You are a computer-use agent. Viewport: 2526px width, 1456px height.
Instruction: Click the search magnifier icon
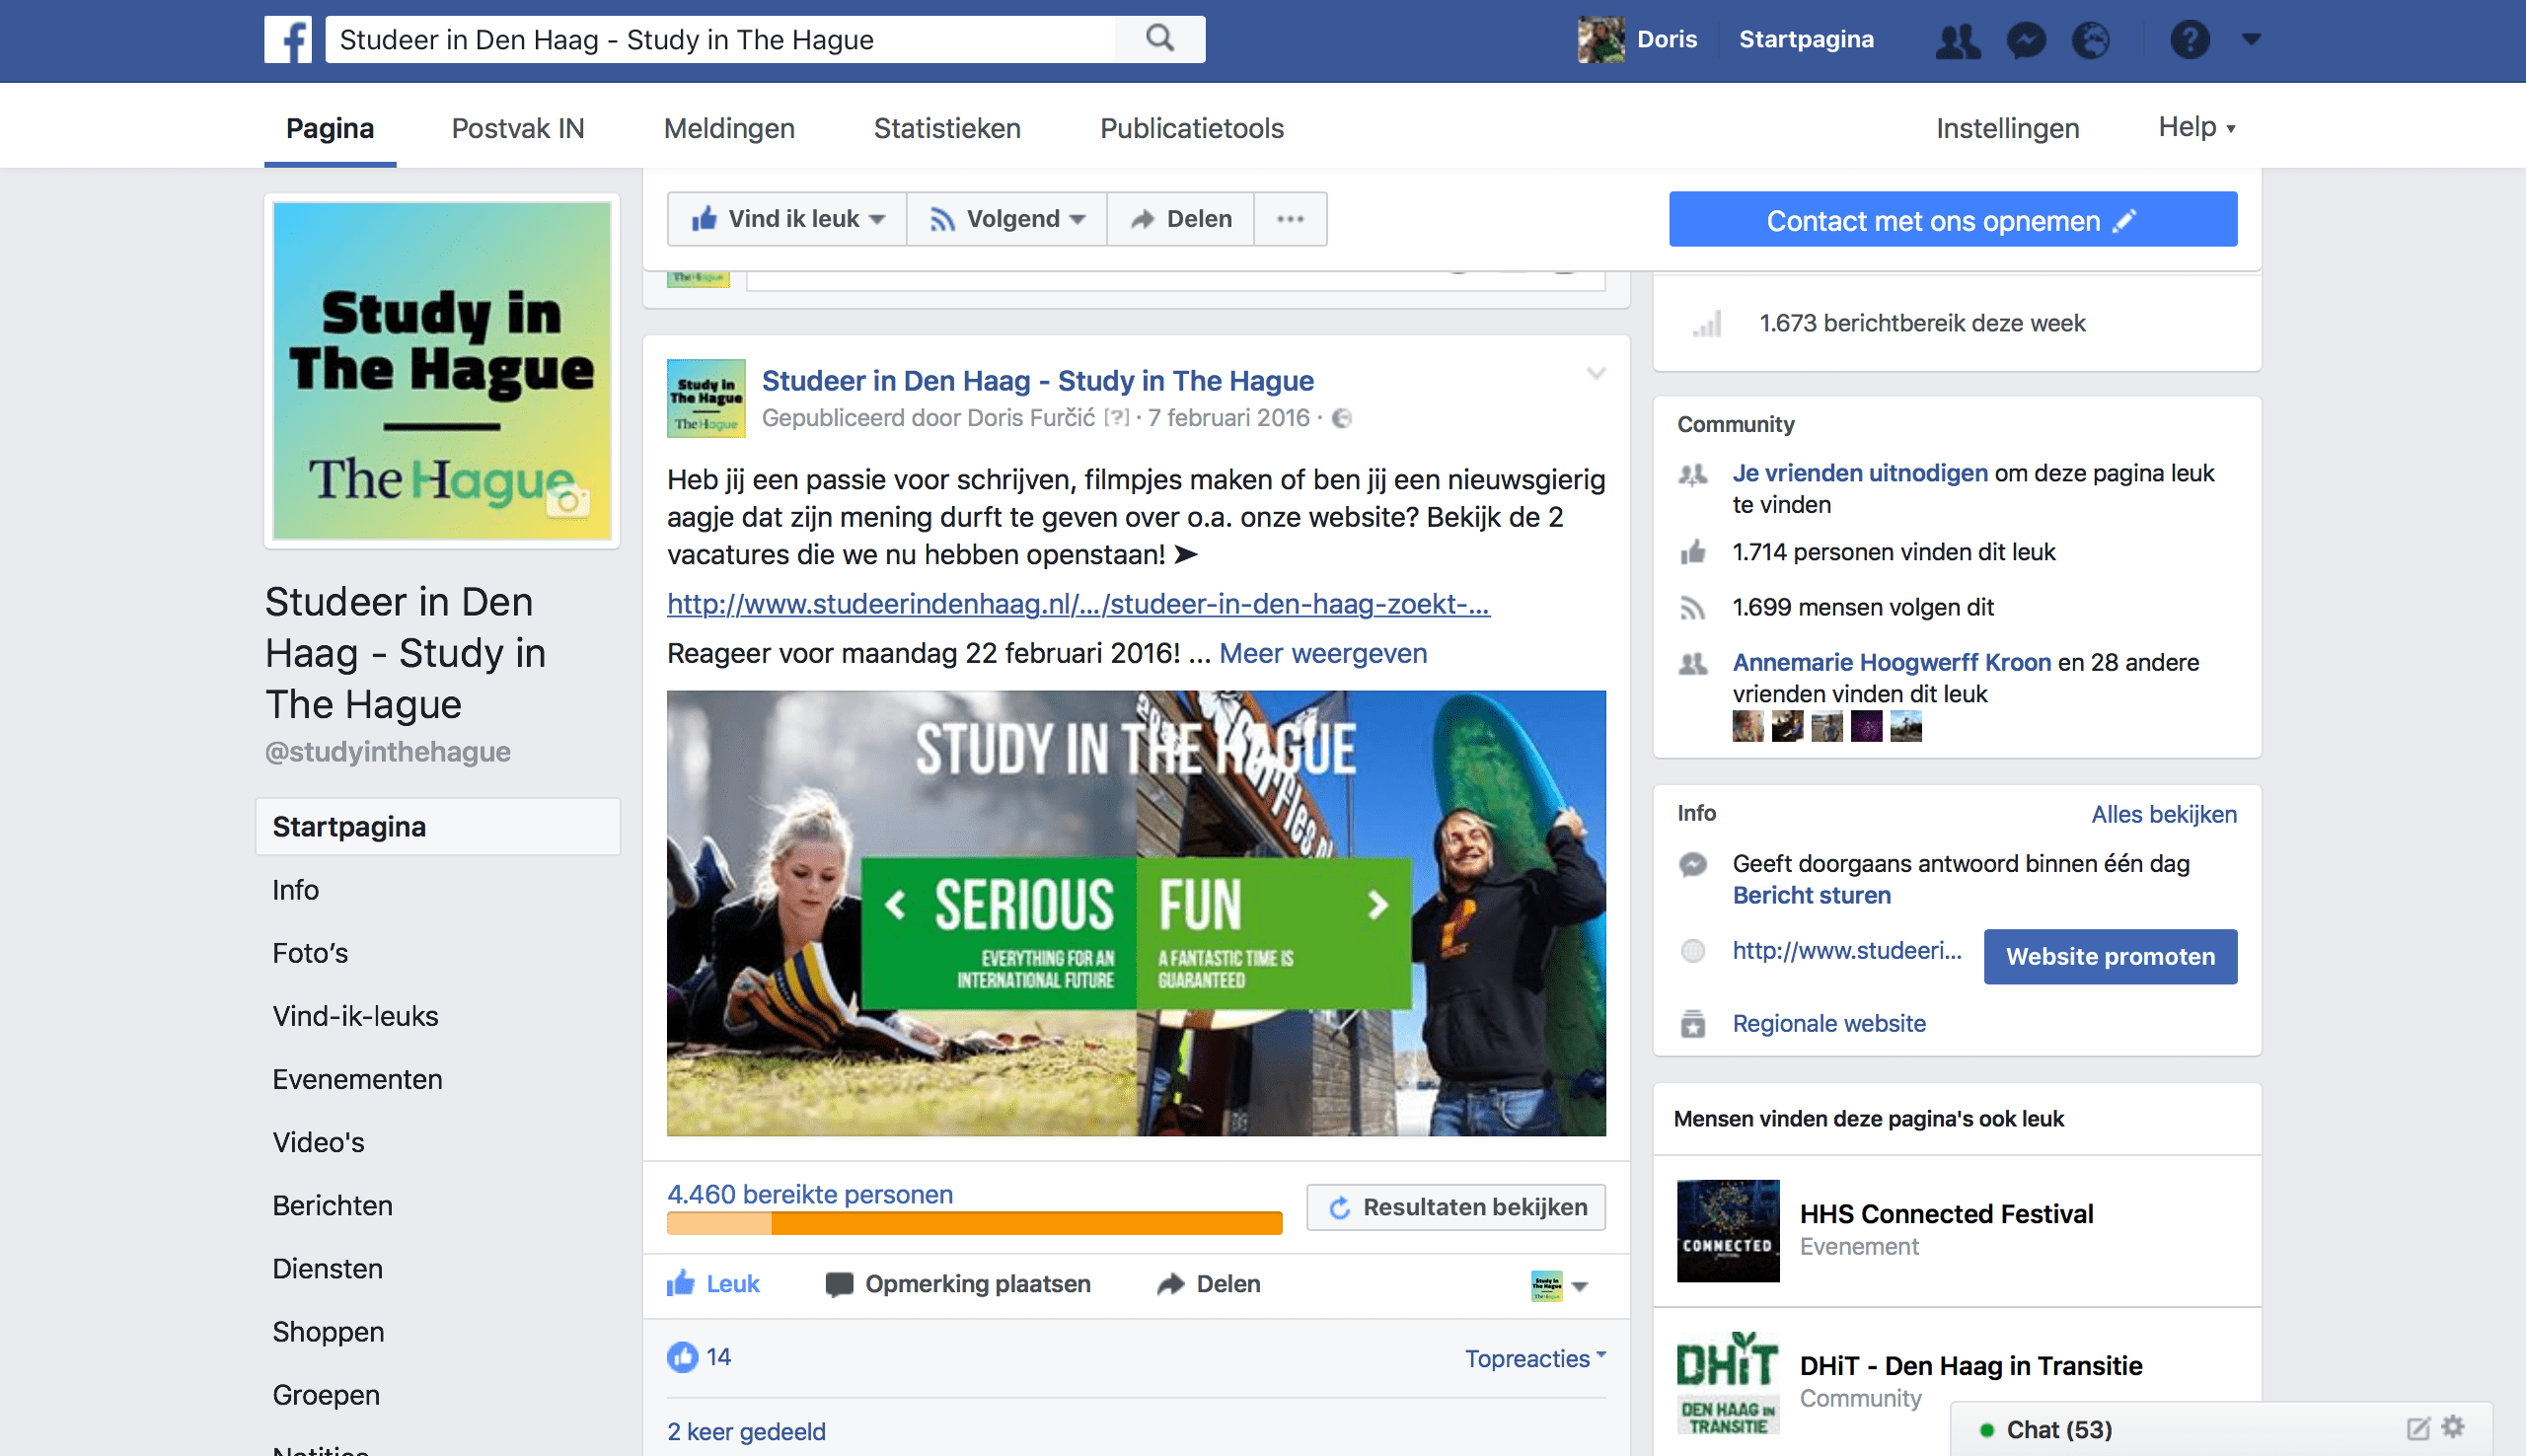click(1159, 39)
